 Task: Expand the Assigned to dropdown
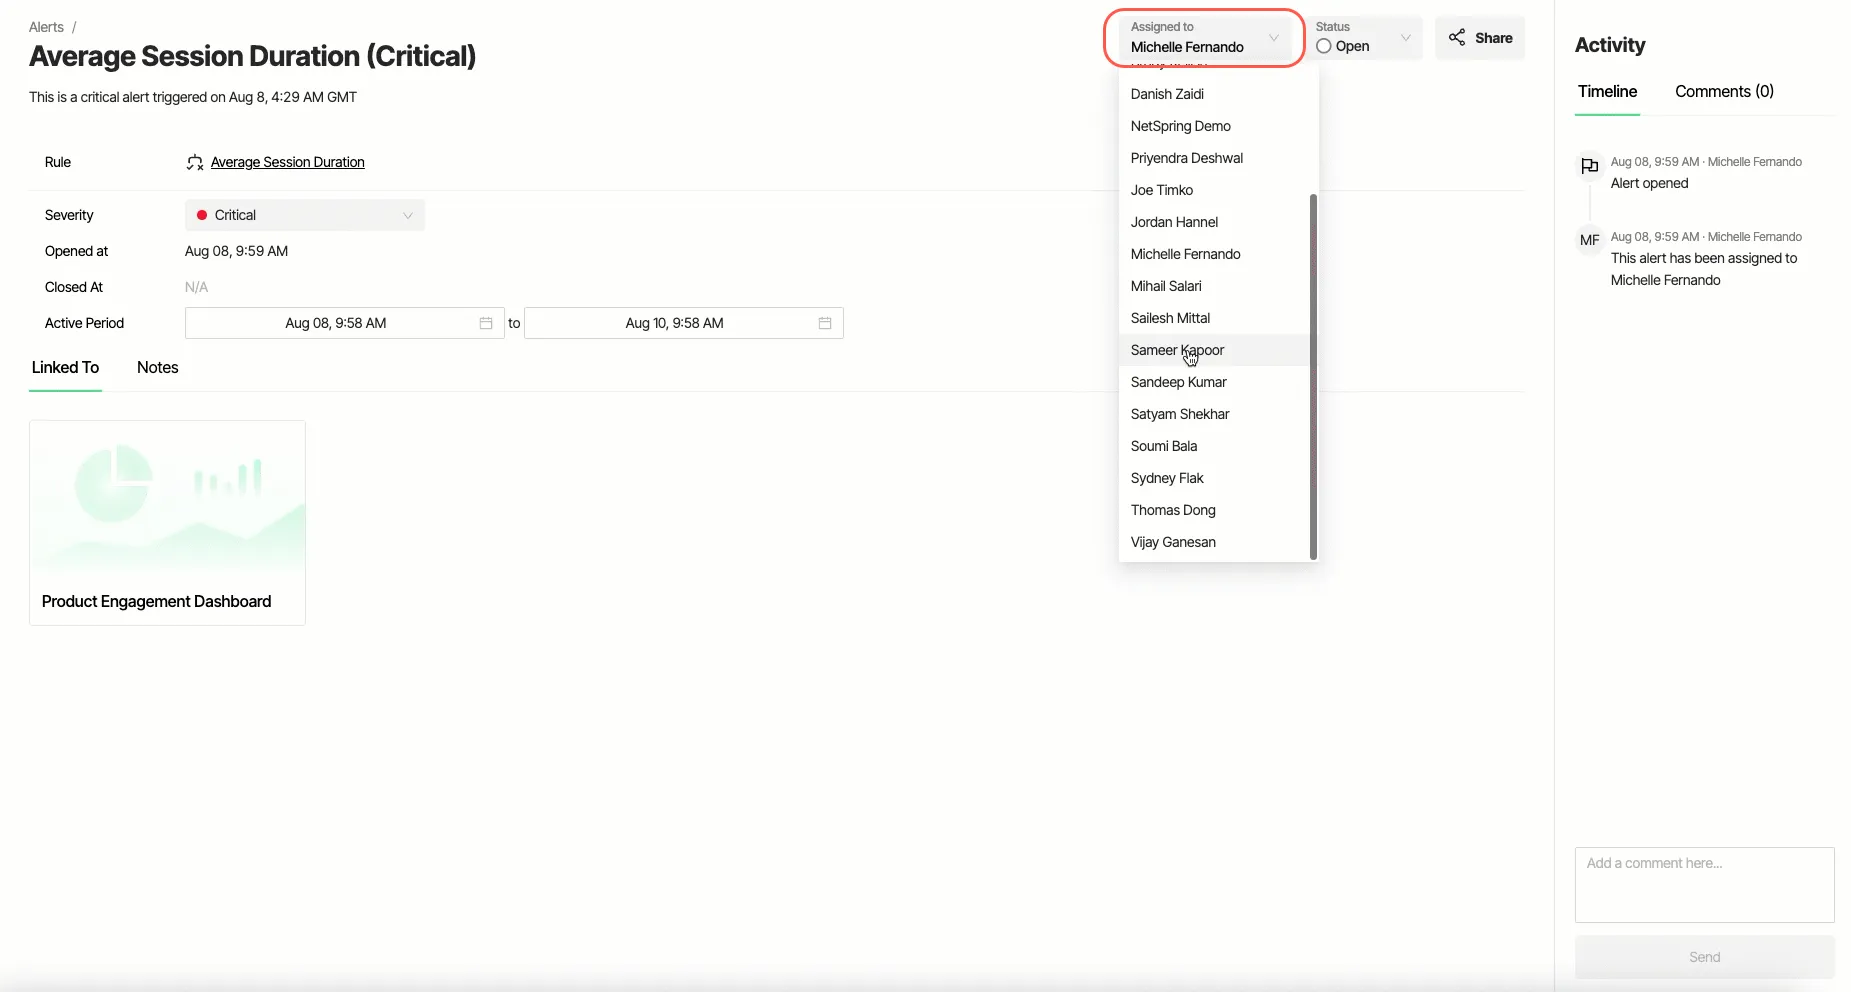click(1205, 38)
